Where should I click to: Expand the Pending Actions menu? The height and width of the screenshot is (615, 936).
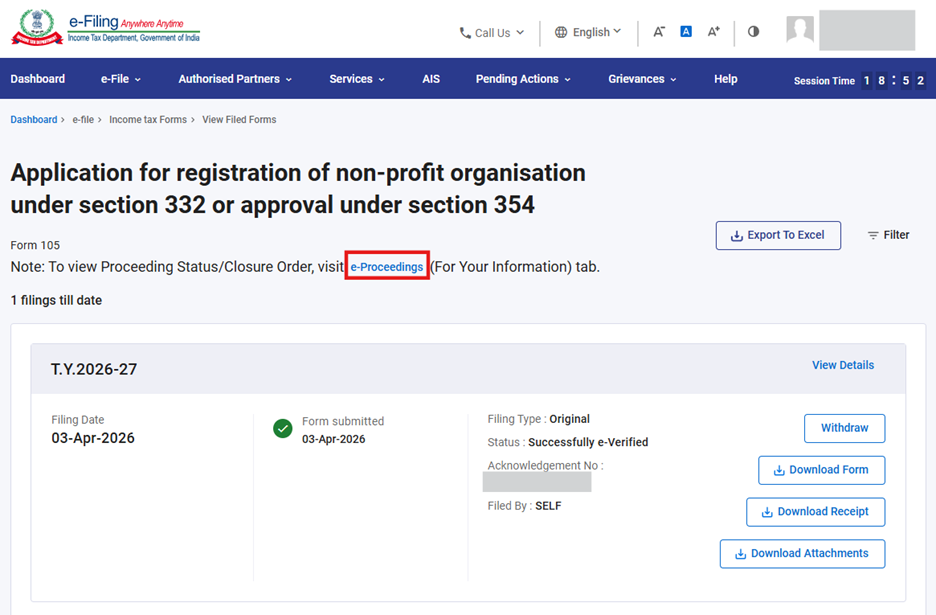523,79
